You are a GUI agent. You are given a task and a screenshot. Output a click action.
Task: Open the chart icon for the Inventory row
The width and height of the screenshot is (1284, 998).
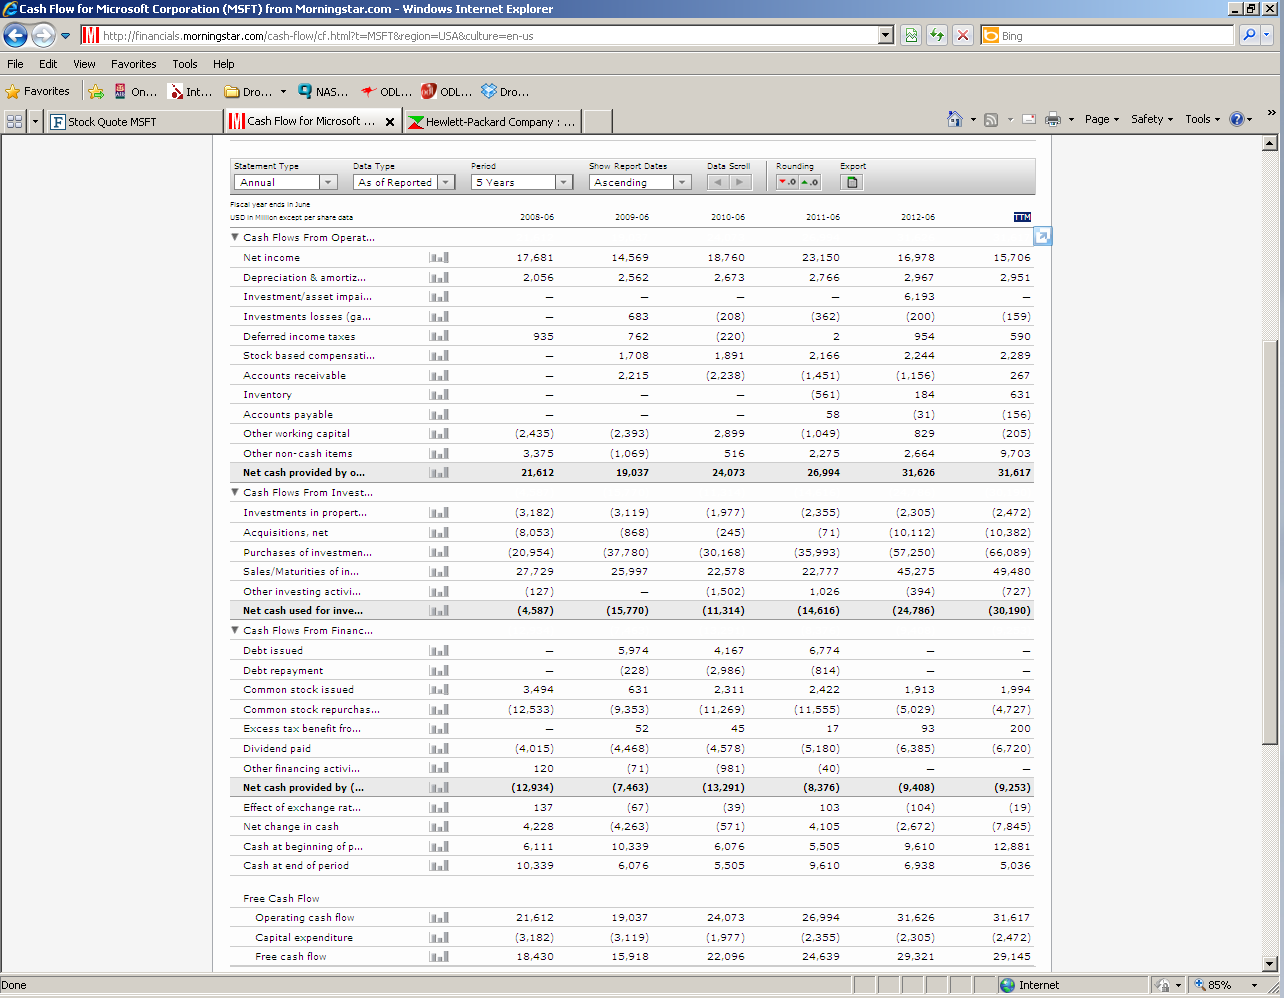439,395
